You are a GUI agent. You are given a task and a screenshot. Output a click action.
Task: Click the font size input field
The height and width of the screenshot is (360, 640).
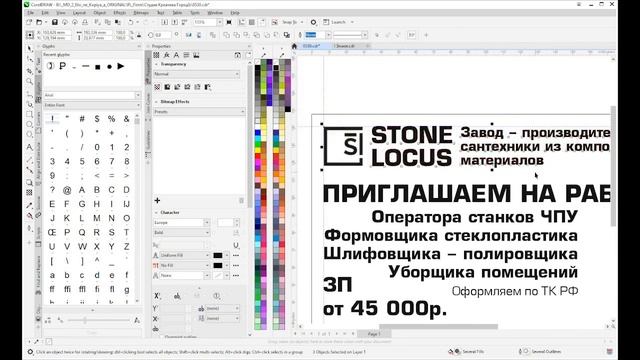(225, 222)
